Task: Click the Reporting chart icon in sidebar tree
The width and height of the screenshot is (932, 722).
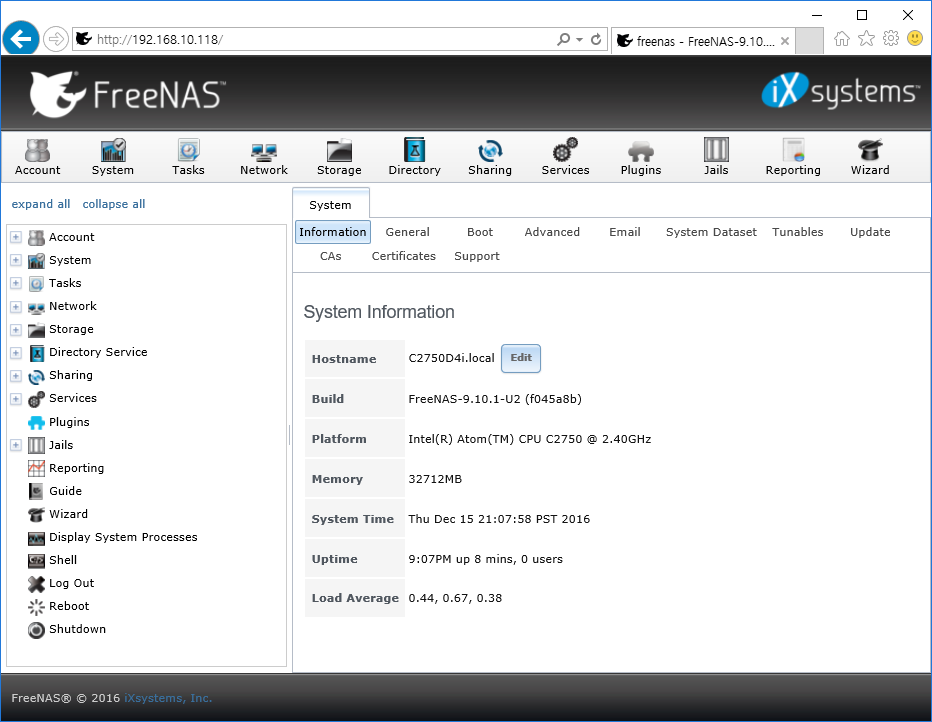Action: click(x=36, y=468)
